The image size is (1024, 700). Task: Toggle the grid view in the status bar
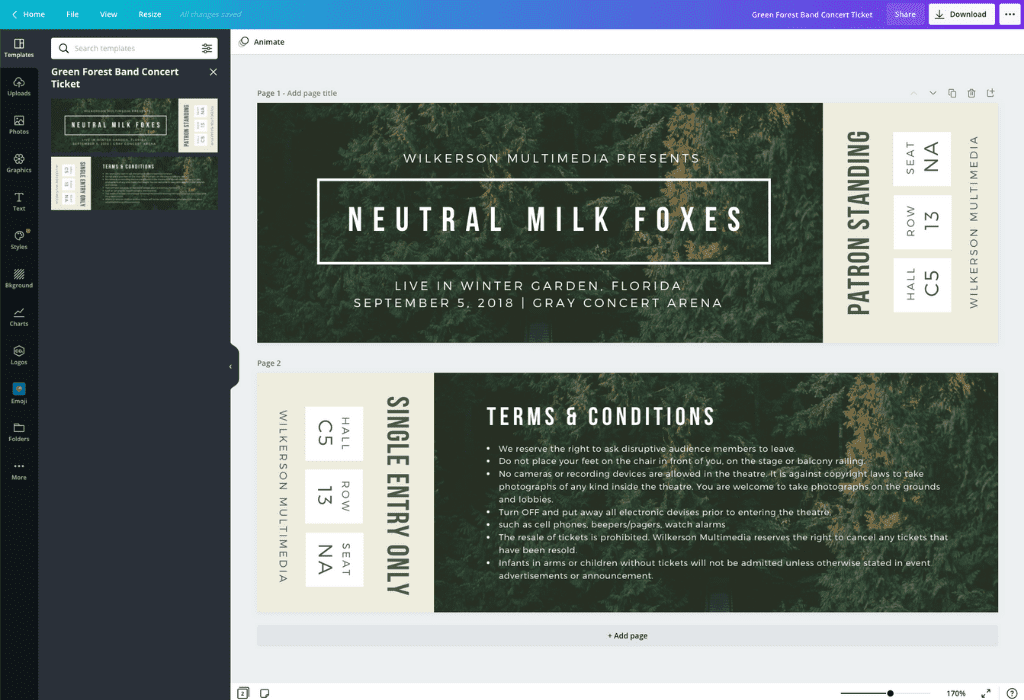pos(242,691)
